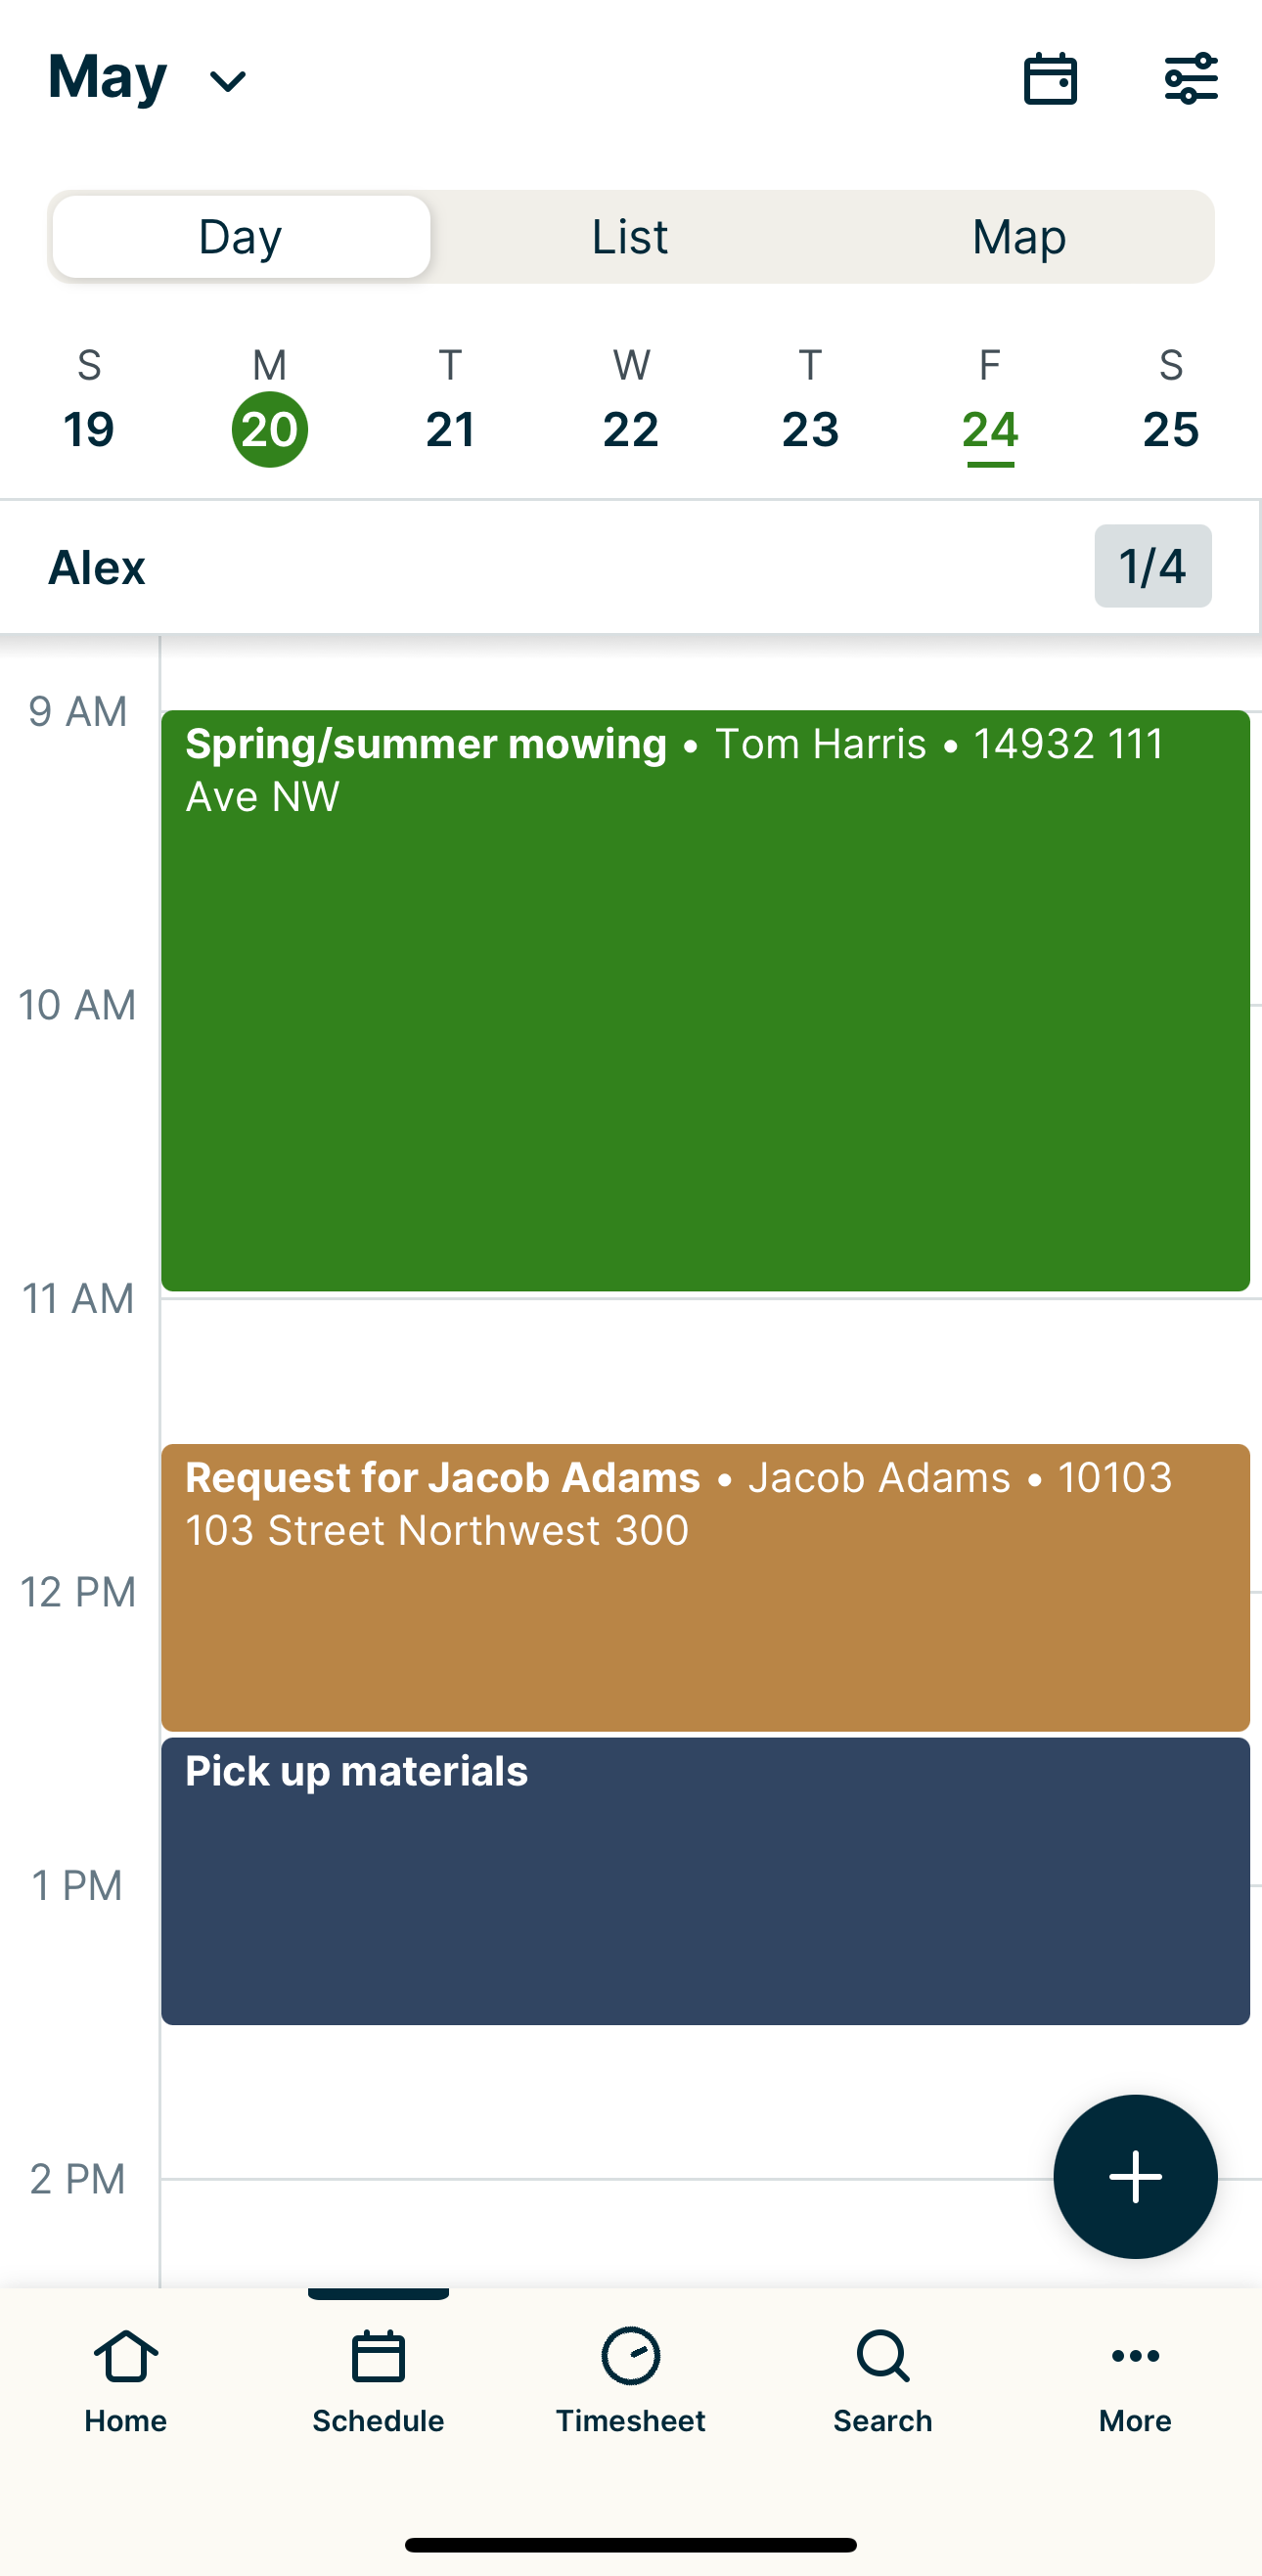1262x2576 pixels.
Task: Select Tuesday 21 in week strip
Action: (450, 410)
